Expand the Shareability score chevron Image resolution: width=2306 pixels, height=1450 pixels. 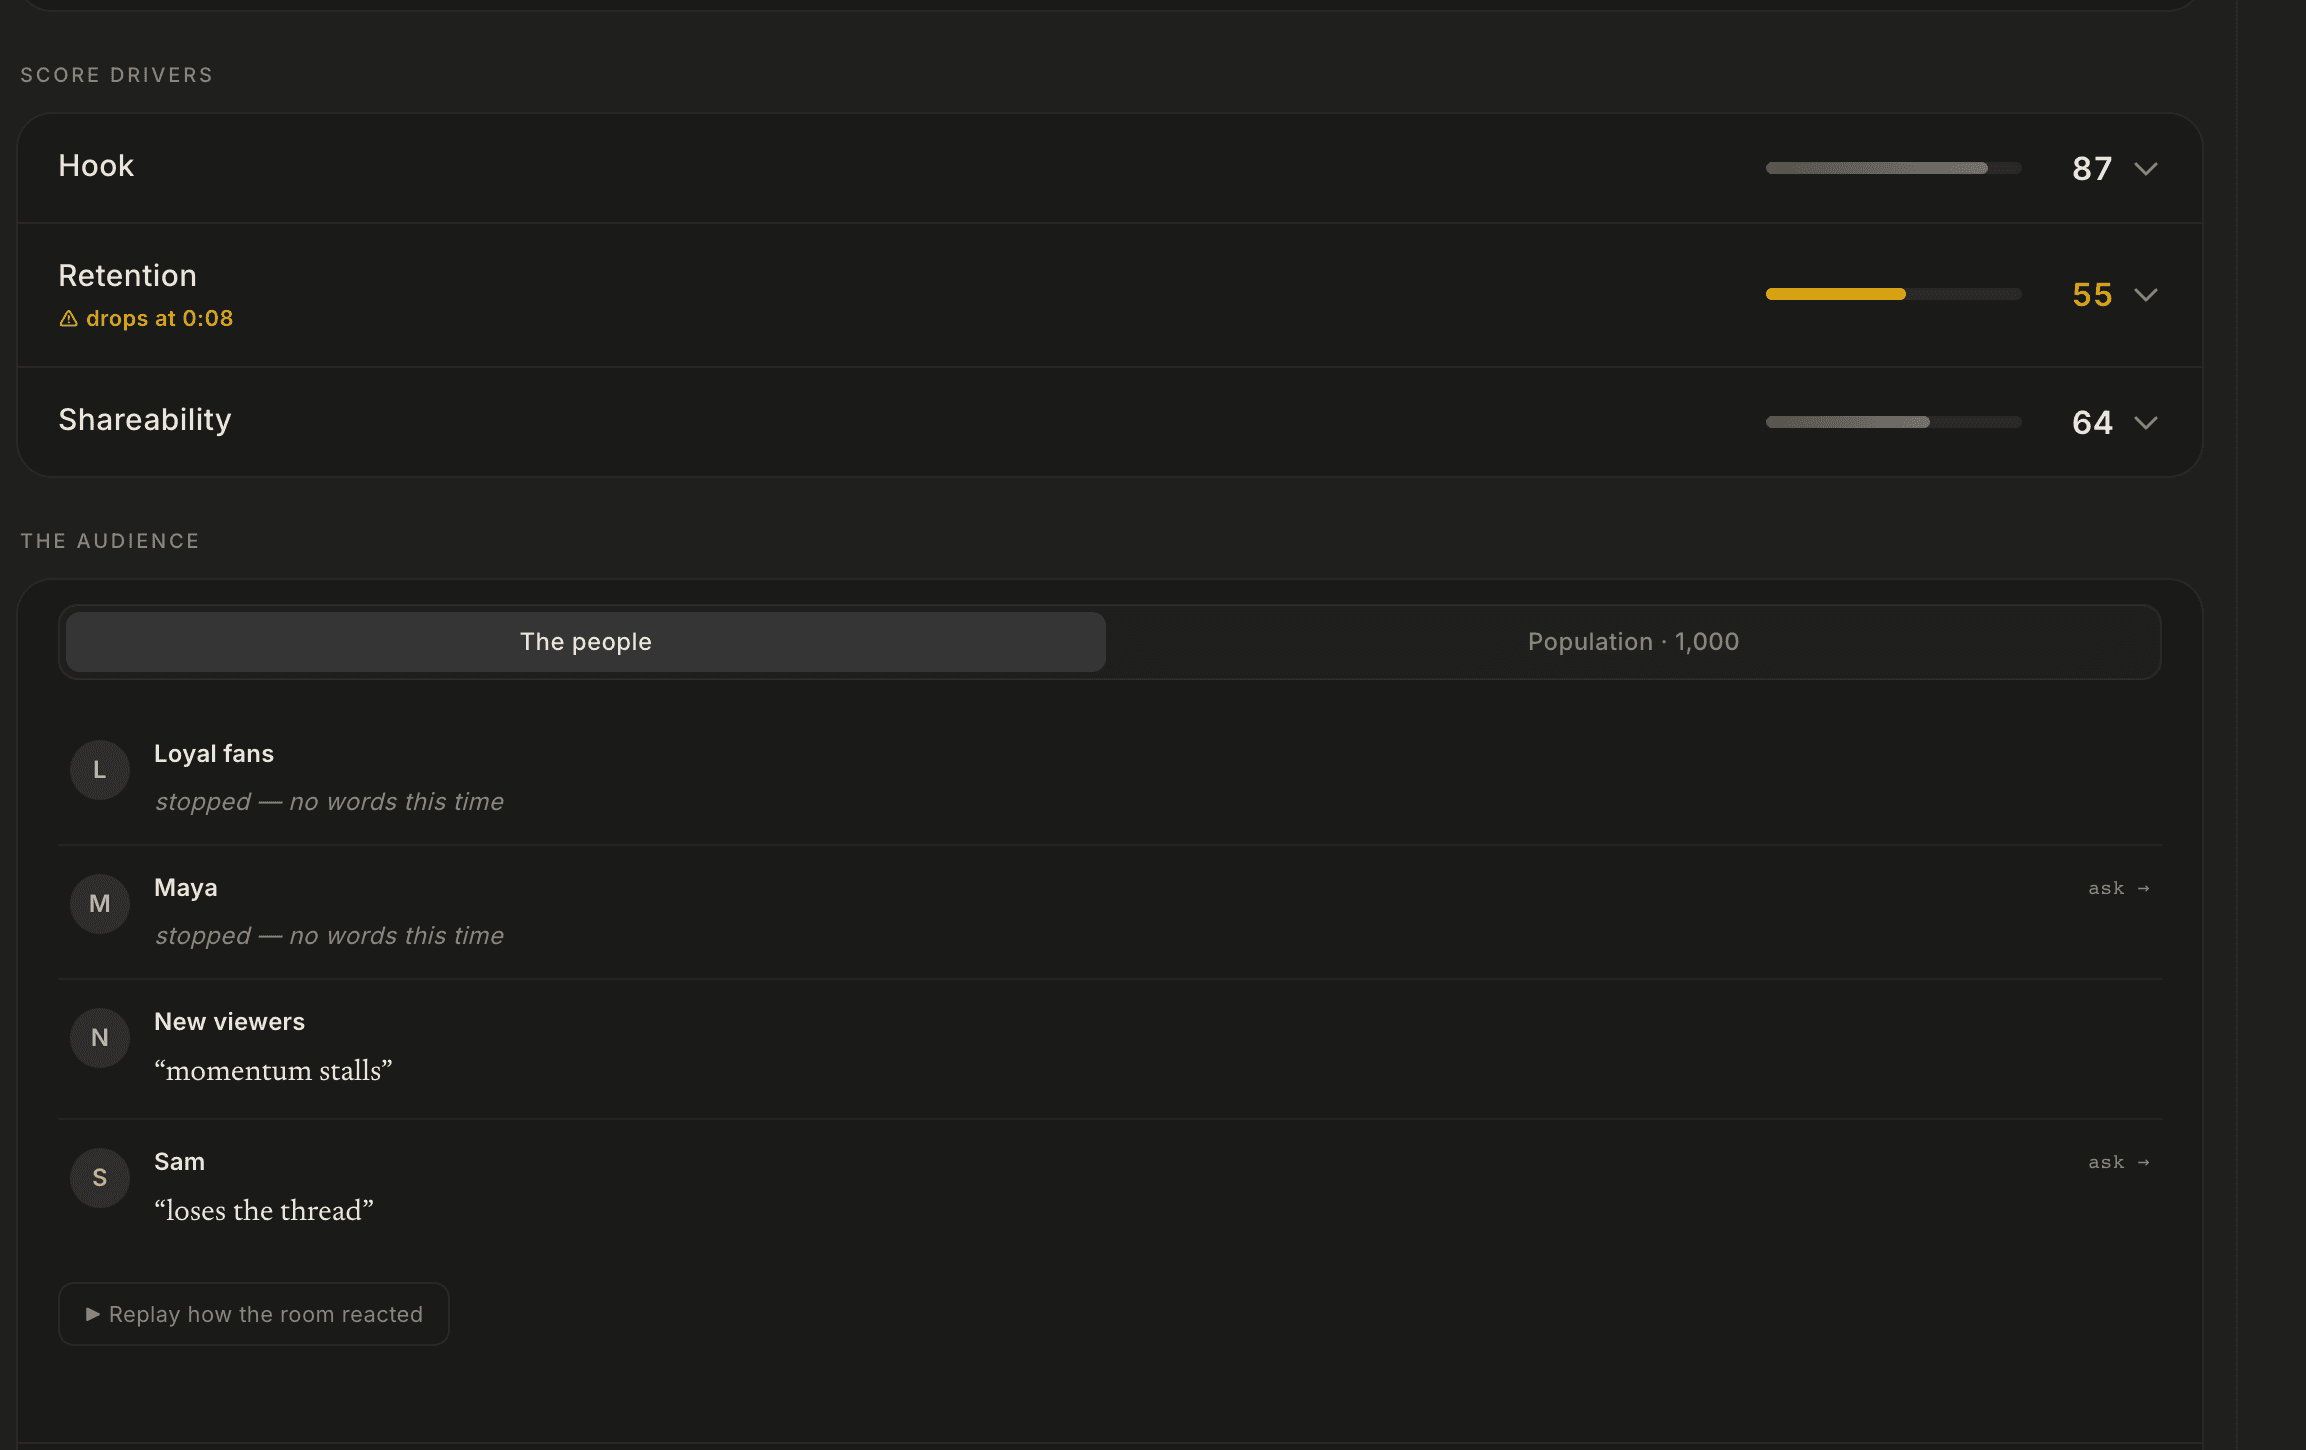2145,422
